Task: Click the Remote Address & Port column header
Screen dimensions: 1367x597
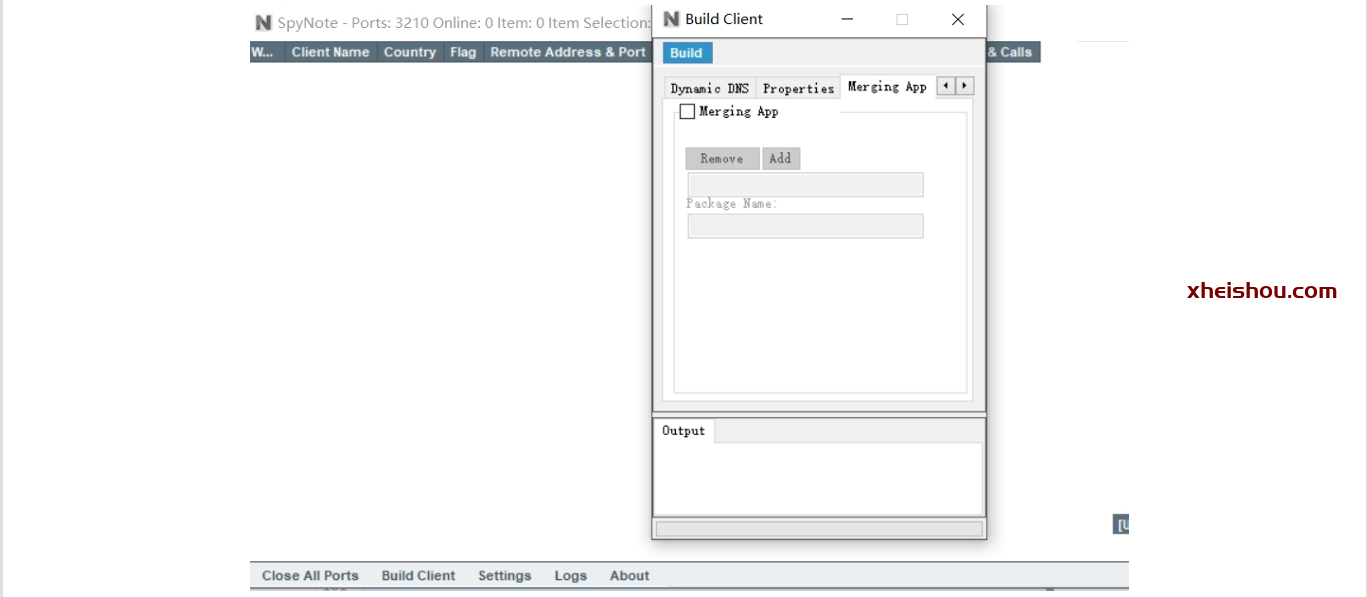Action: (x=568, y=52)
